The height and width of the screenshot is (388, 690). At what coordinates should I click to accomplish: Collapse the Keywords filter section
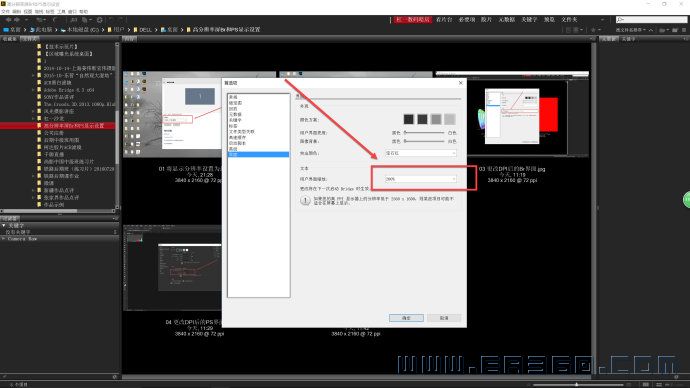pos(4,225)
